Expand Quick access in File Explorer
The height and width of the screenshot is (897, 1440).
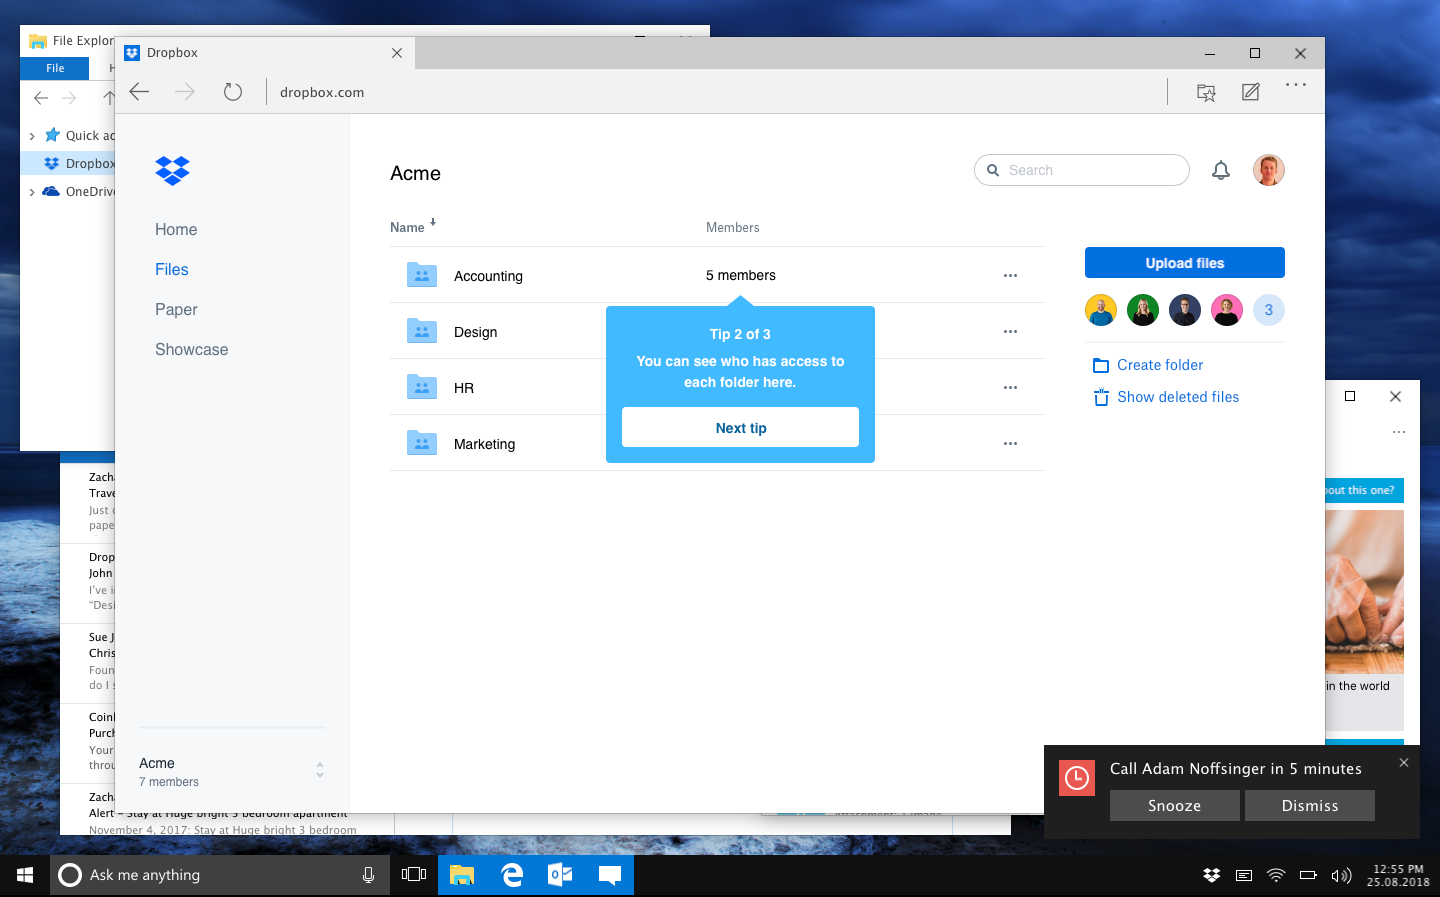pos(32,136)
